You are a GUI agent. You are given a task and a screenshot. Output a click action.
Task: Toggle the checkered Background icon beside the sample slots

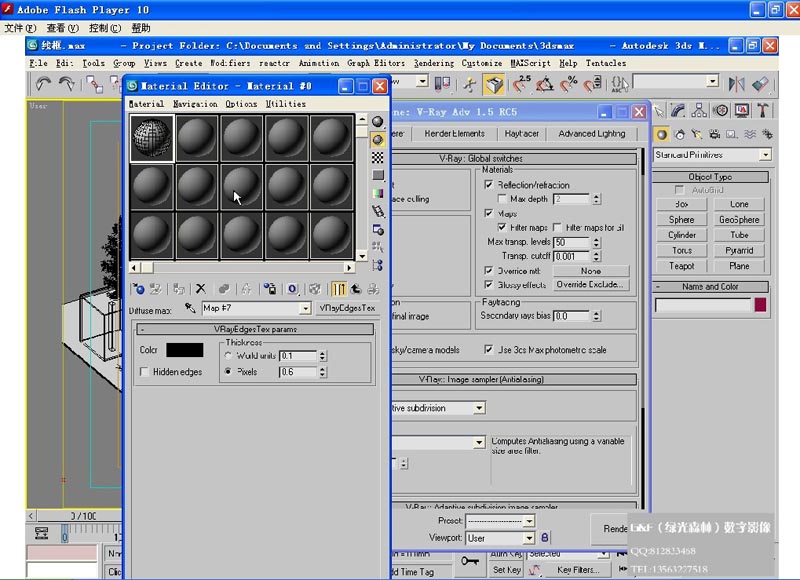pos(378,157)
